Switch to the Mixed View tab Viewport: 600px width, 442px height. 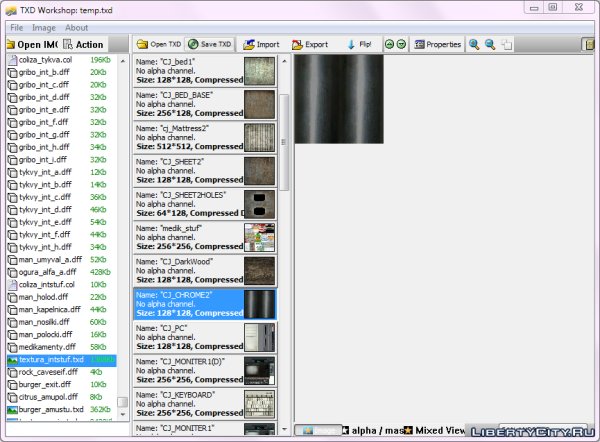point(437,430)
